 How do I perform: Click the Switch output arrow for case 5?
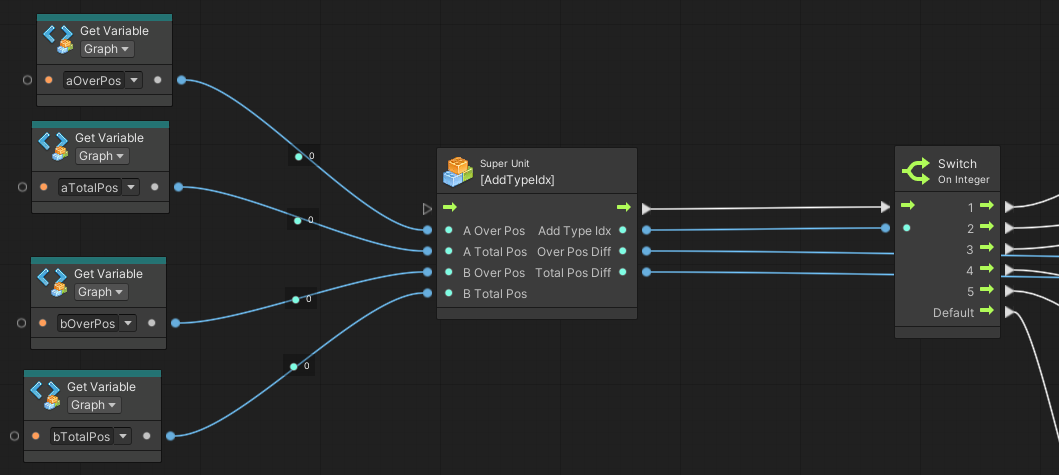(x=987, y=290)
